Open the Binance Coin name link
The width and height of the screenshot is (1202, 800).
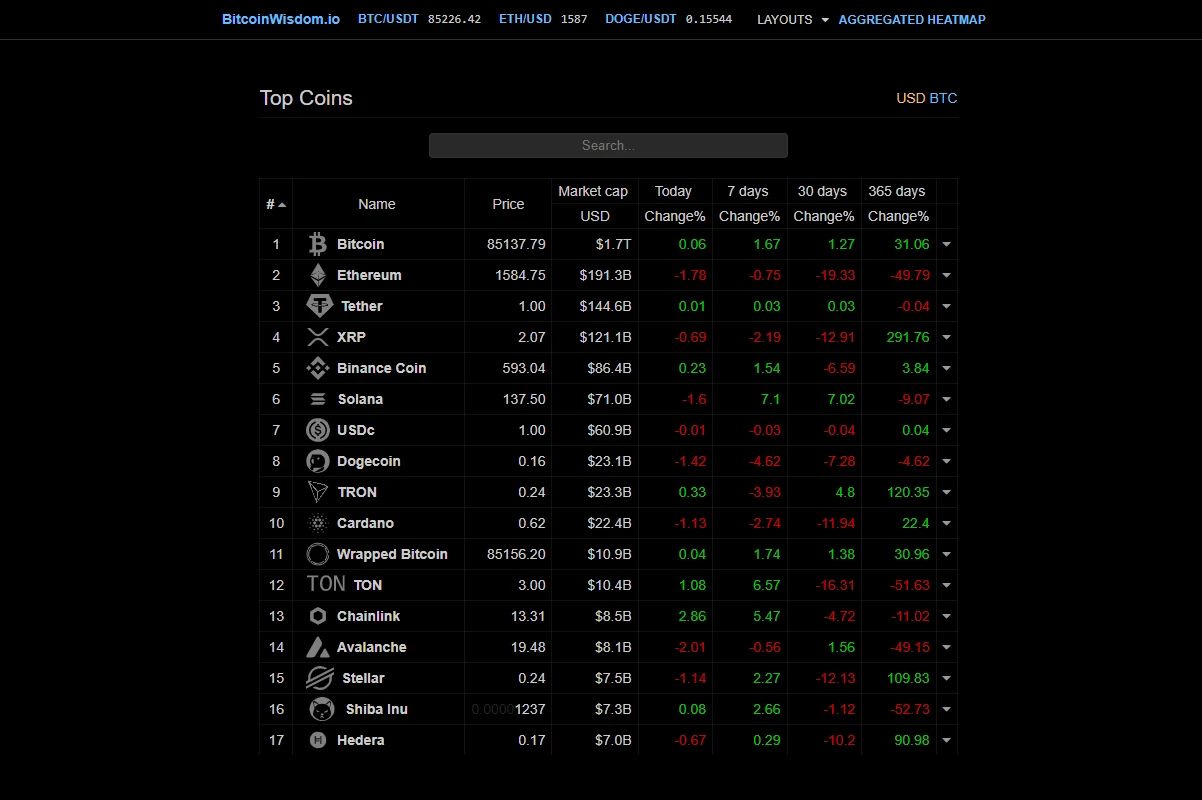click(381, 368)
